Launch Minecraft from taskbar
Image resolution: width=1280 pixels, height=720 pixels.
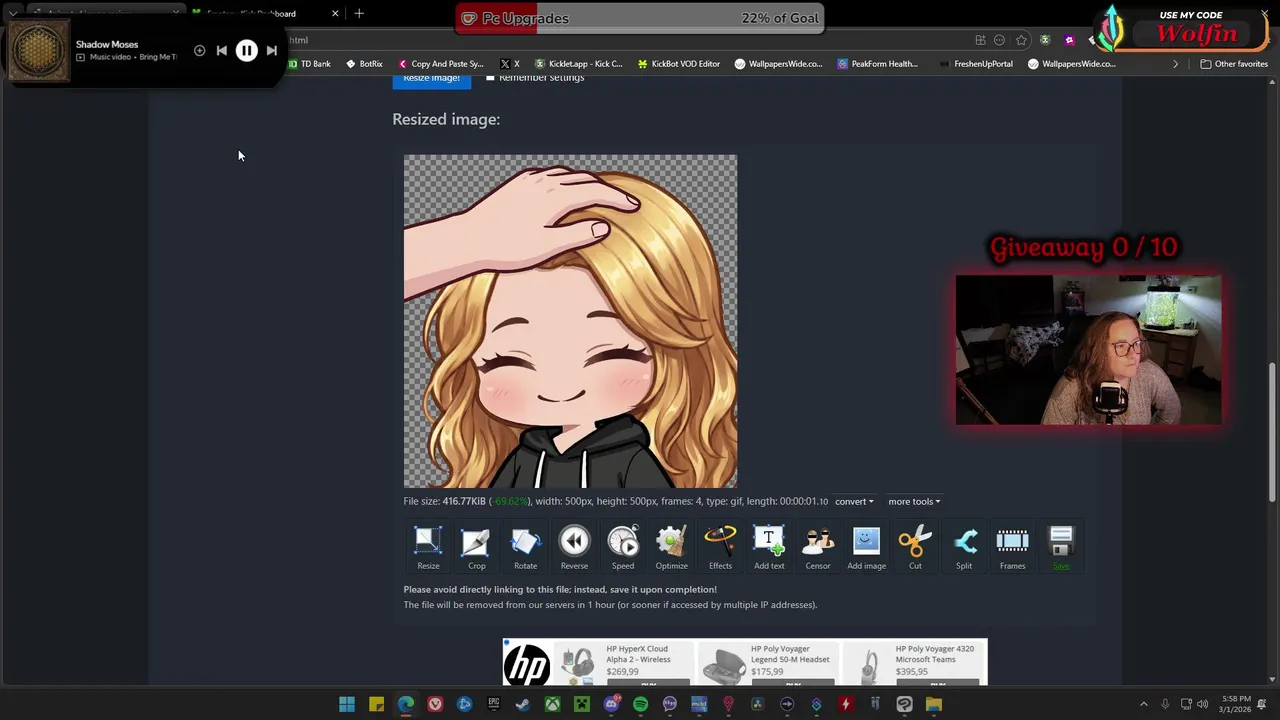point(581,704)
